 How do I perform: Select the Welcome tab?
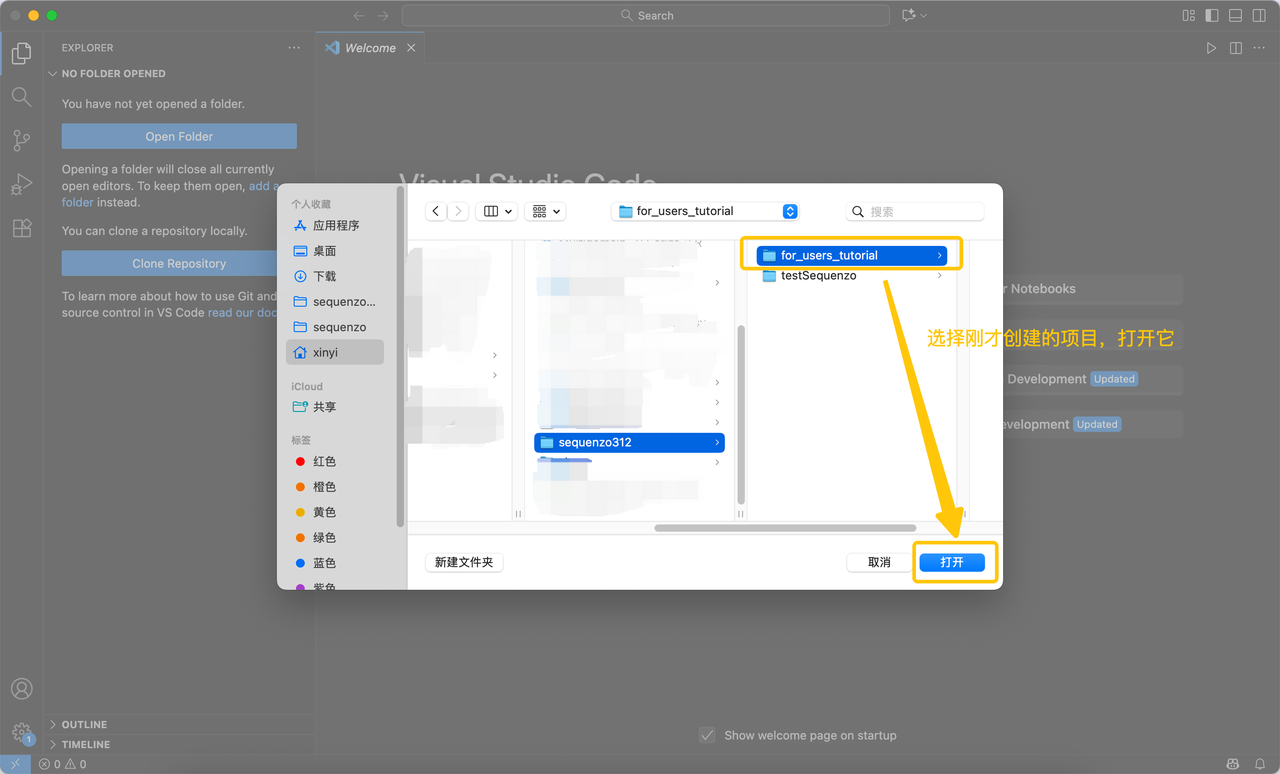click(x=370, y=48)
